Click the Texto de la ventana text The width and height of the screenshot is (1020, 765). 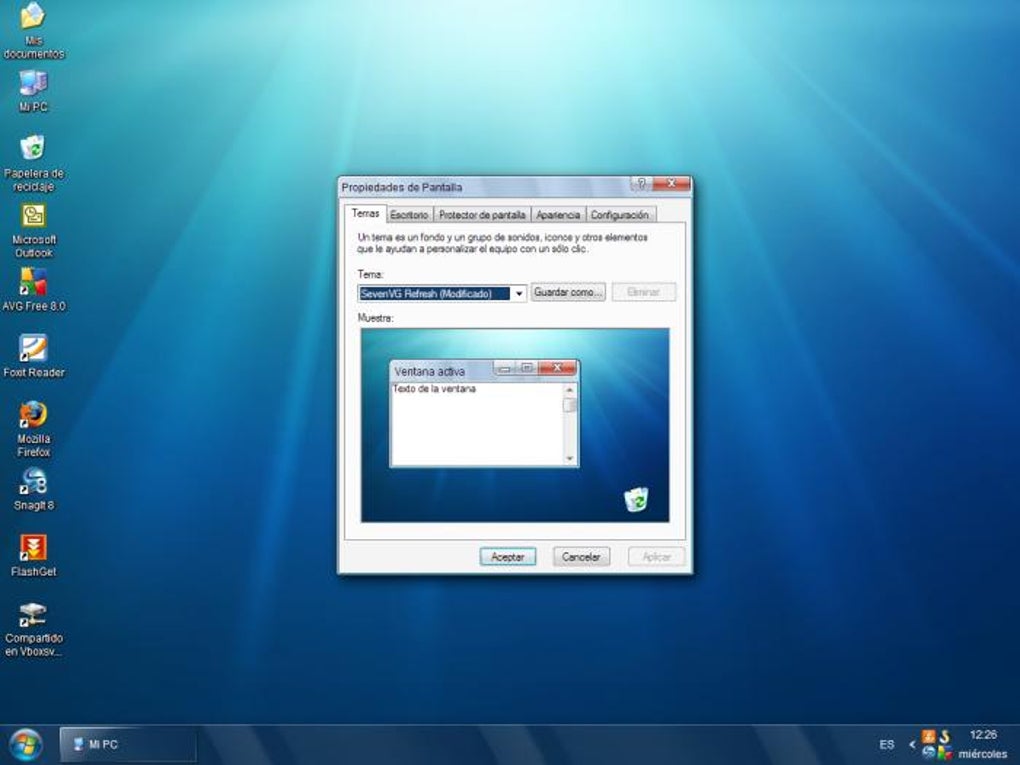pos(435,388)
